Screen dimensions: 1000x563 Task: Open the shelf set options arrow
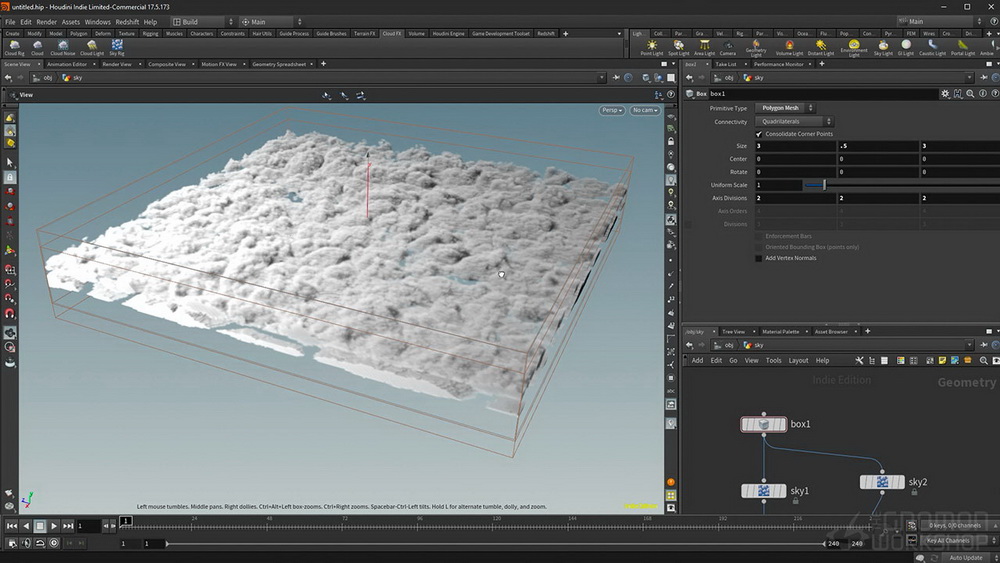pos(619,33)
